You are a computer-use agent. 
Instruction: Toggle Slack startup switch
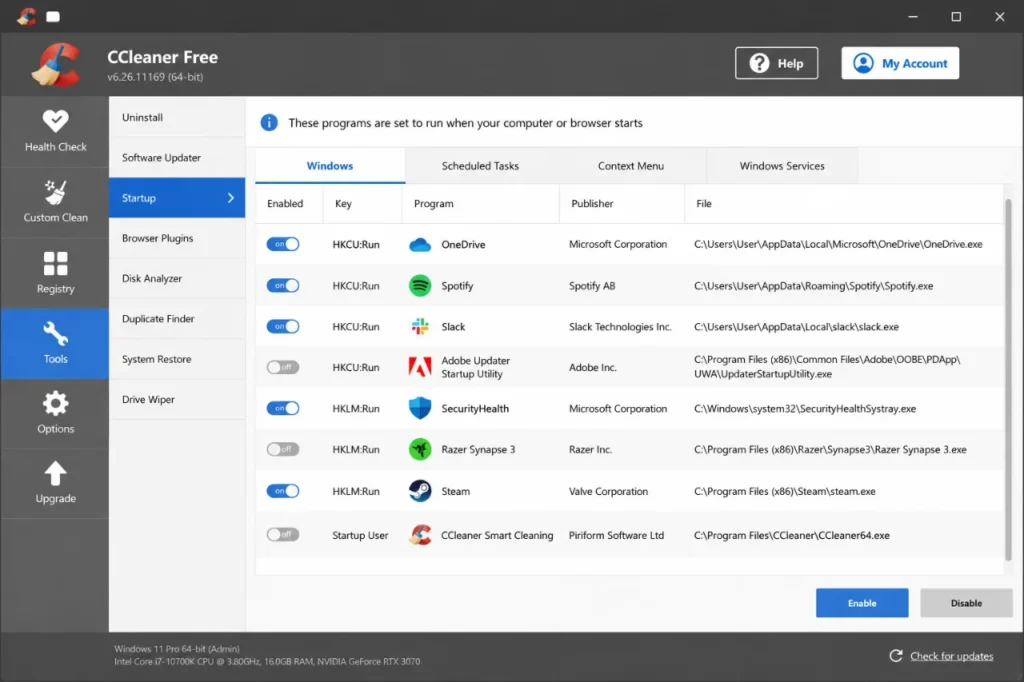[x=283, y=327]
